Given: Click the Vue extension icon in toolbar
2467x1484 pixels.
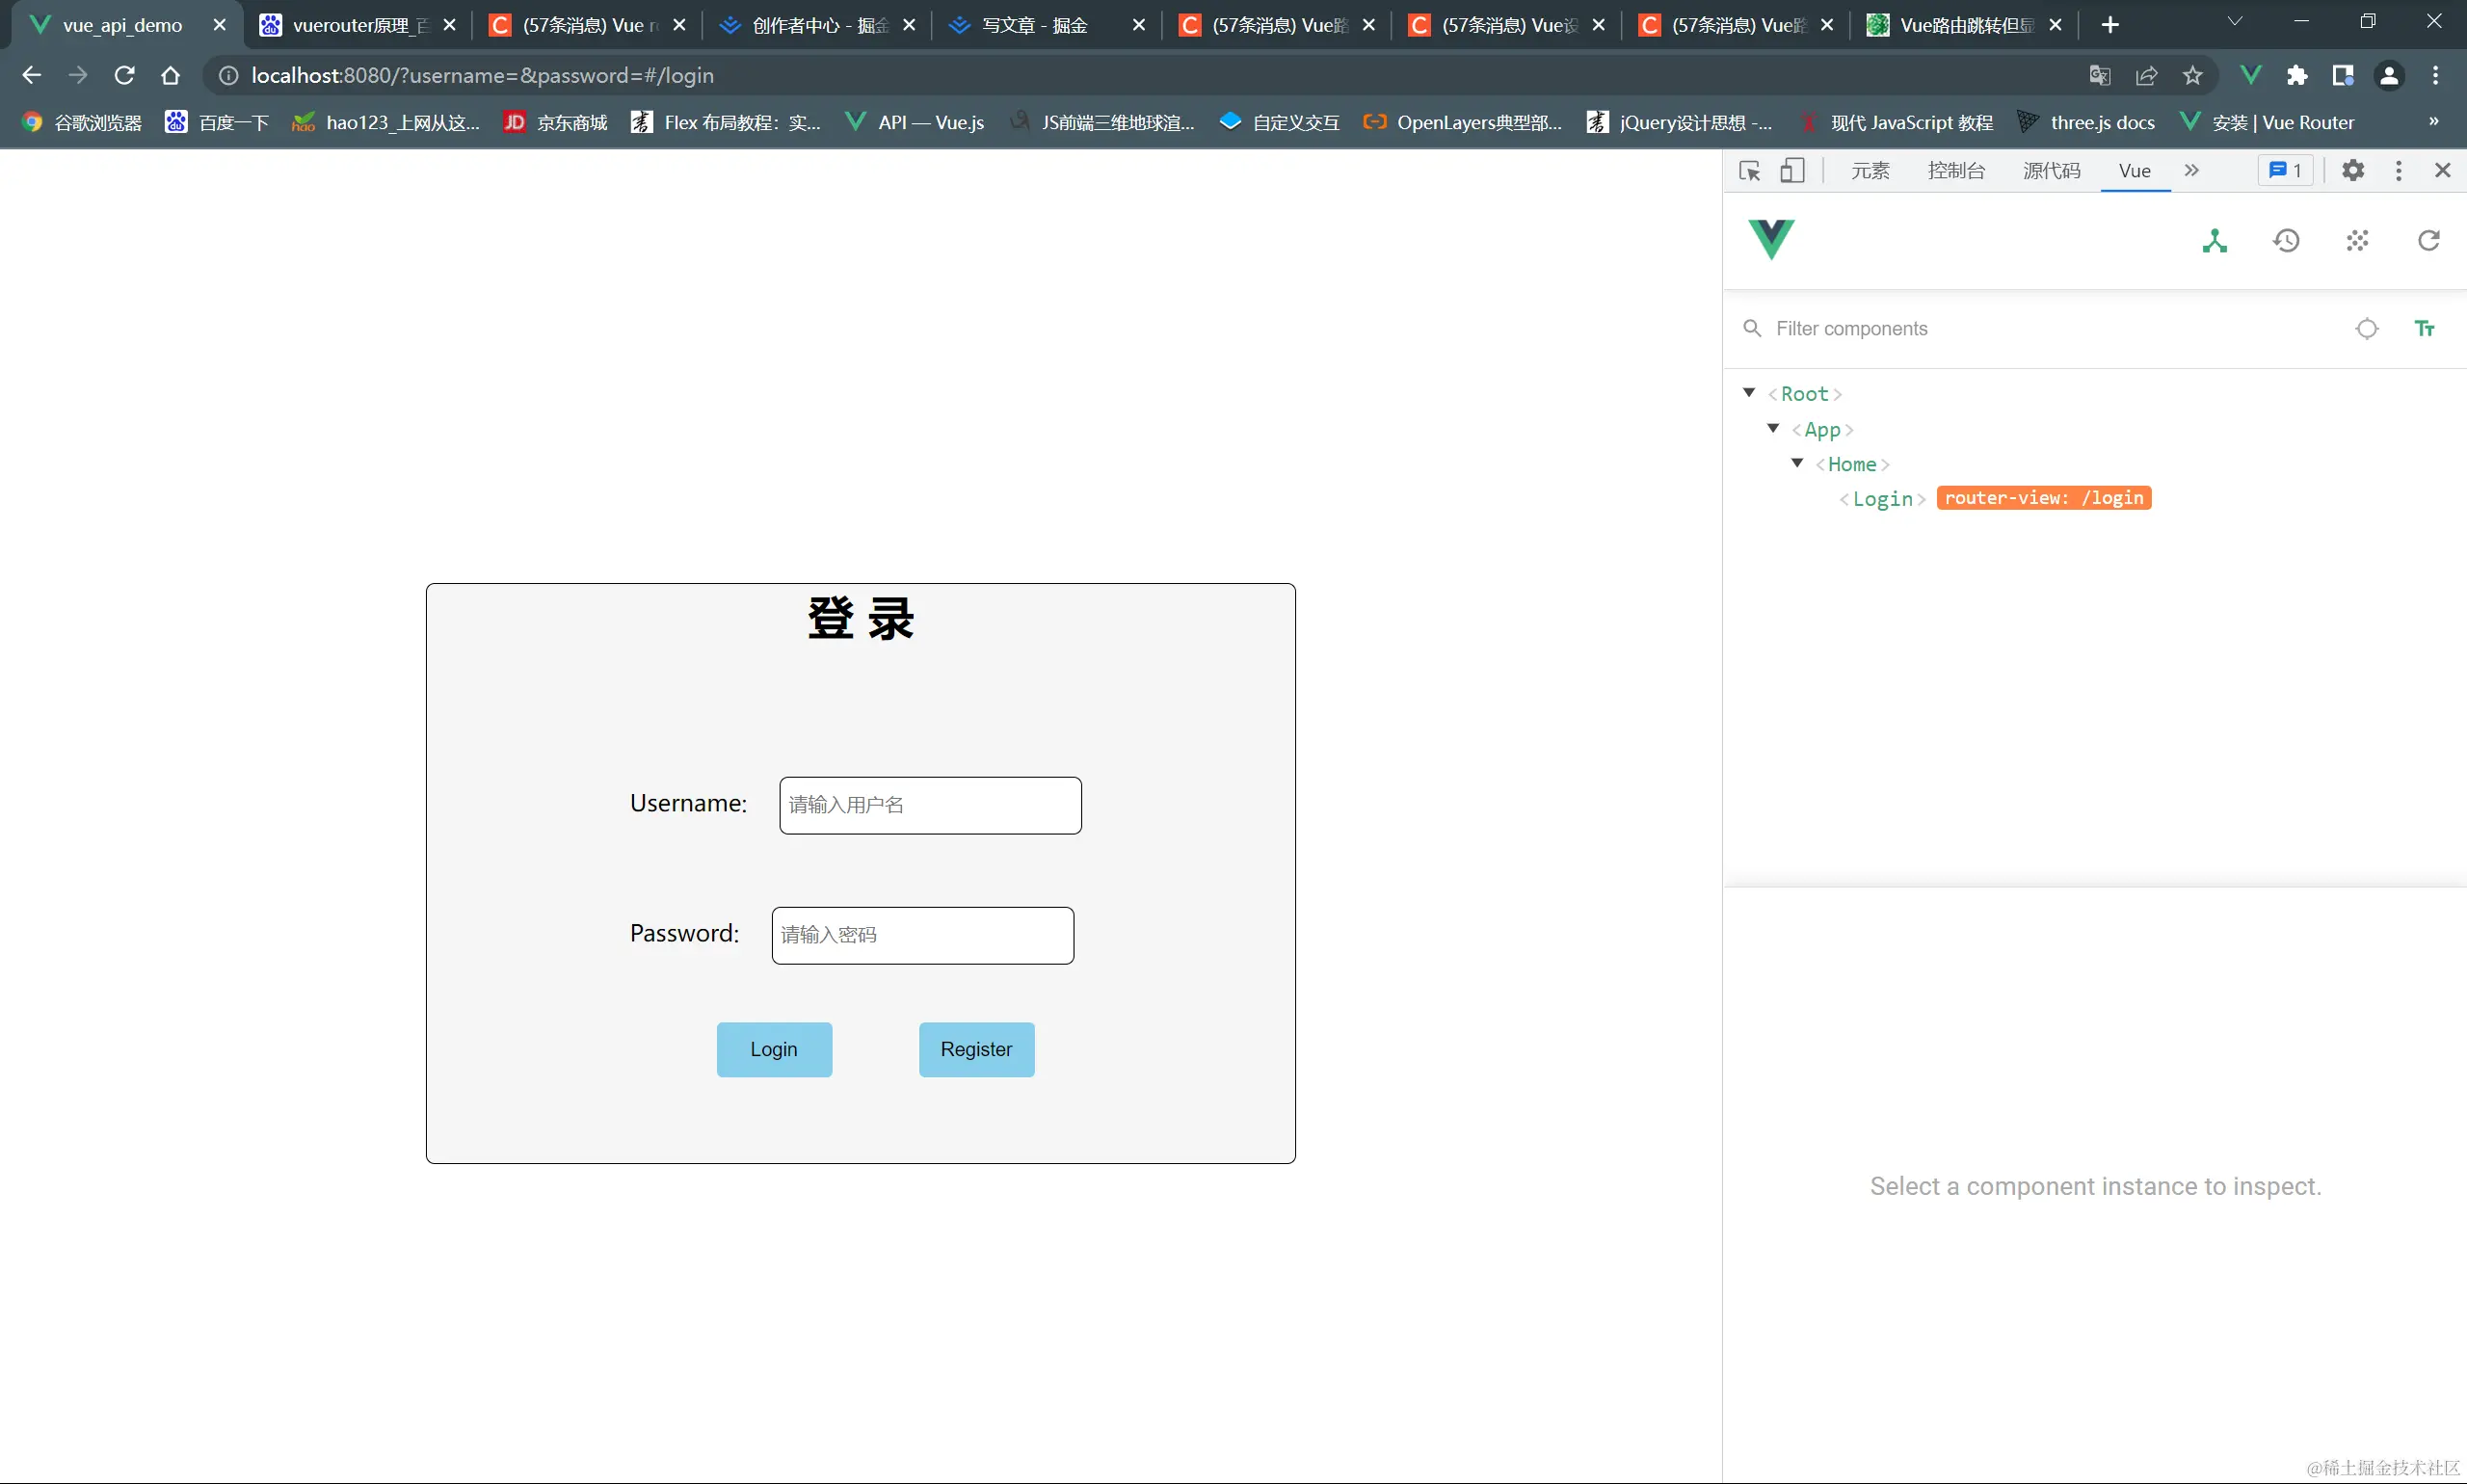Looking at the screenshot, I should point(2250,75).
